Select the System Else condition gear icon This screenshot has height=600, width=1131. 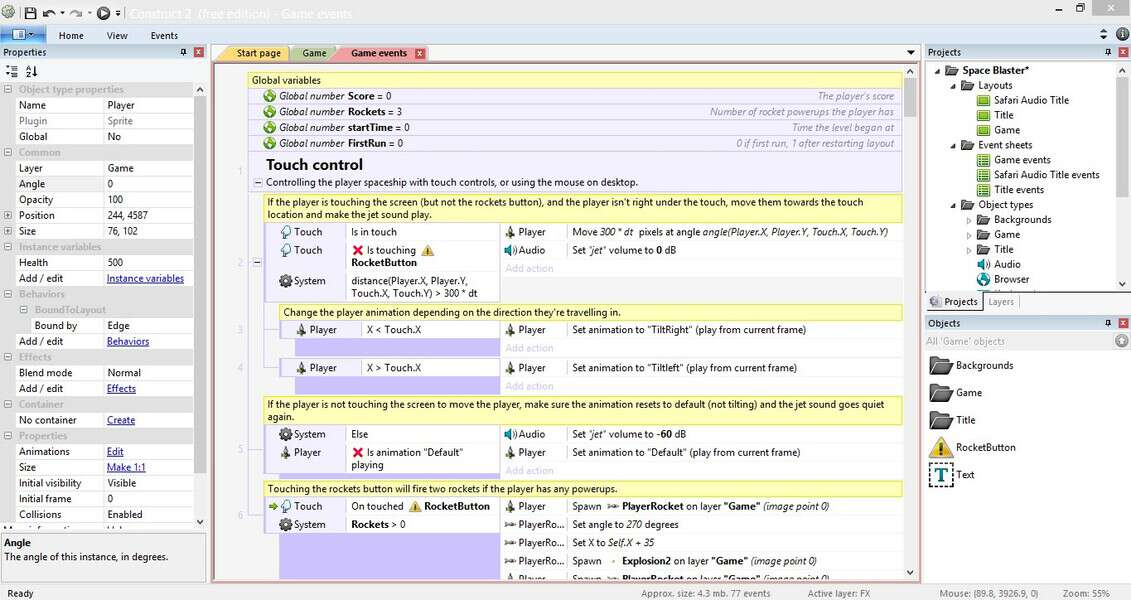286,434
